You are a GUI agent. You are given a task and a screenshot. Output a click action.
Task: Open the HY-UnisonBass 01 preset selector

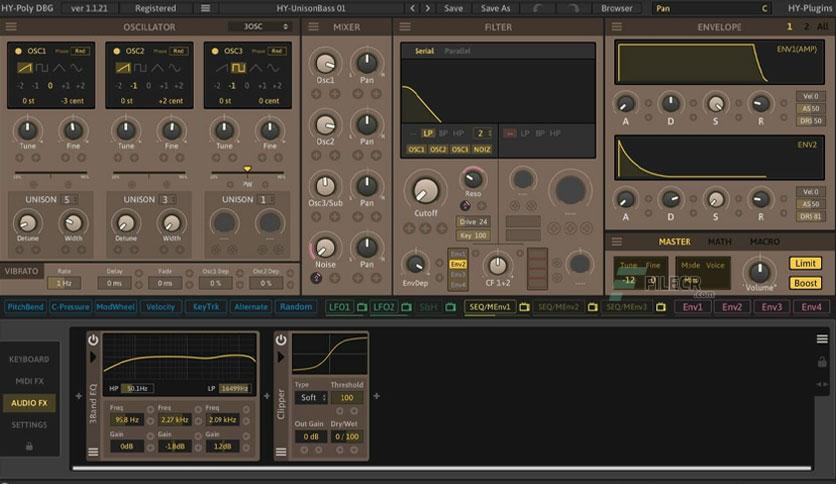tap(311, 8)
